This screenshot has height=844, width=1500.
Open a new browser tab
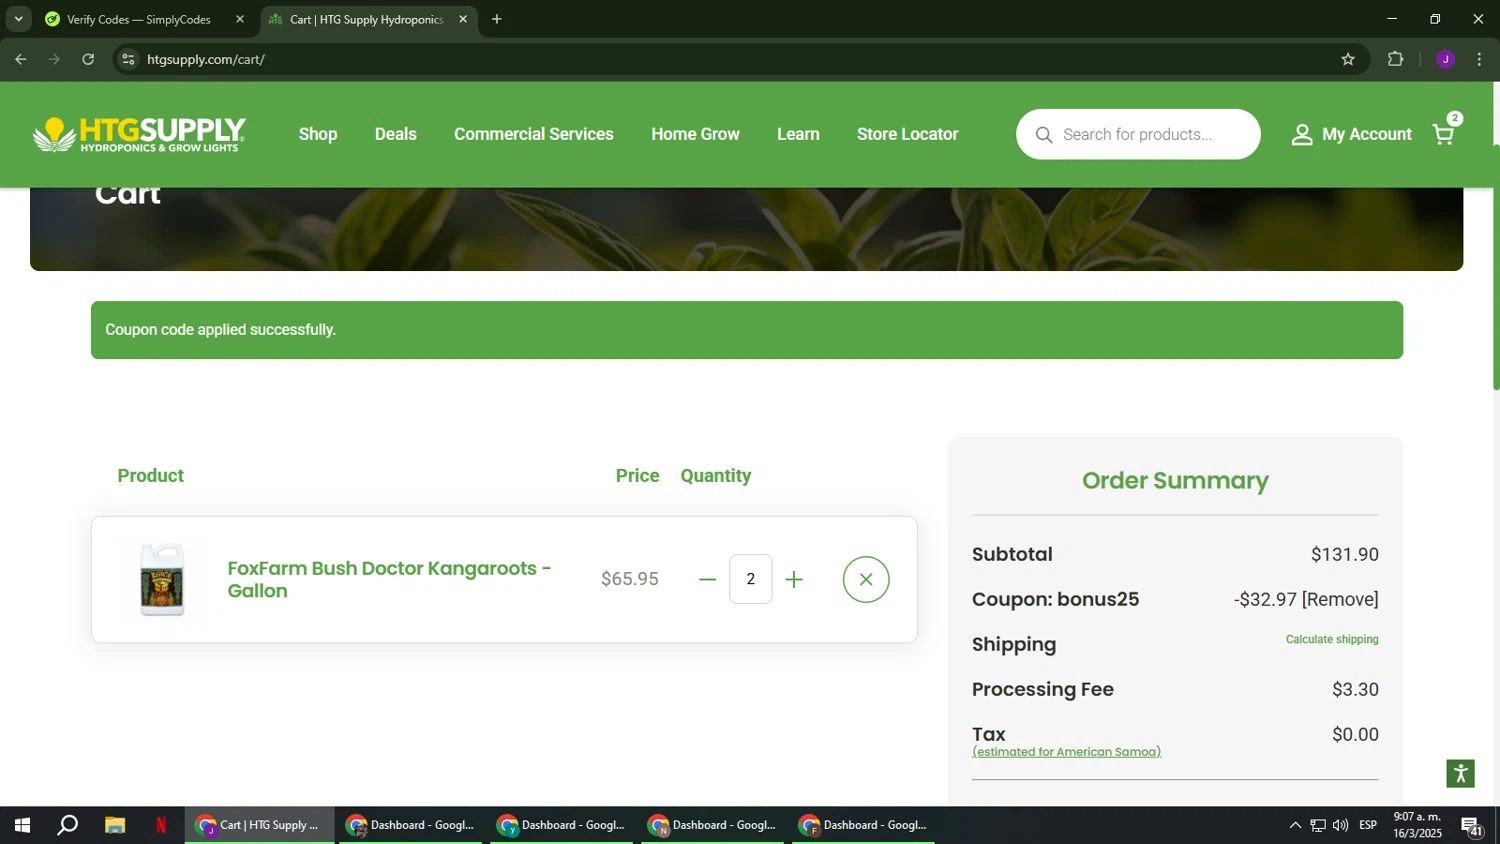click(x=497, y=19)
